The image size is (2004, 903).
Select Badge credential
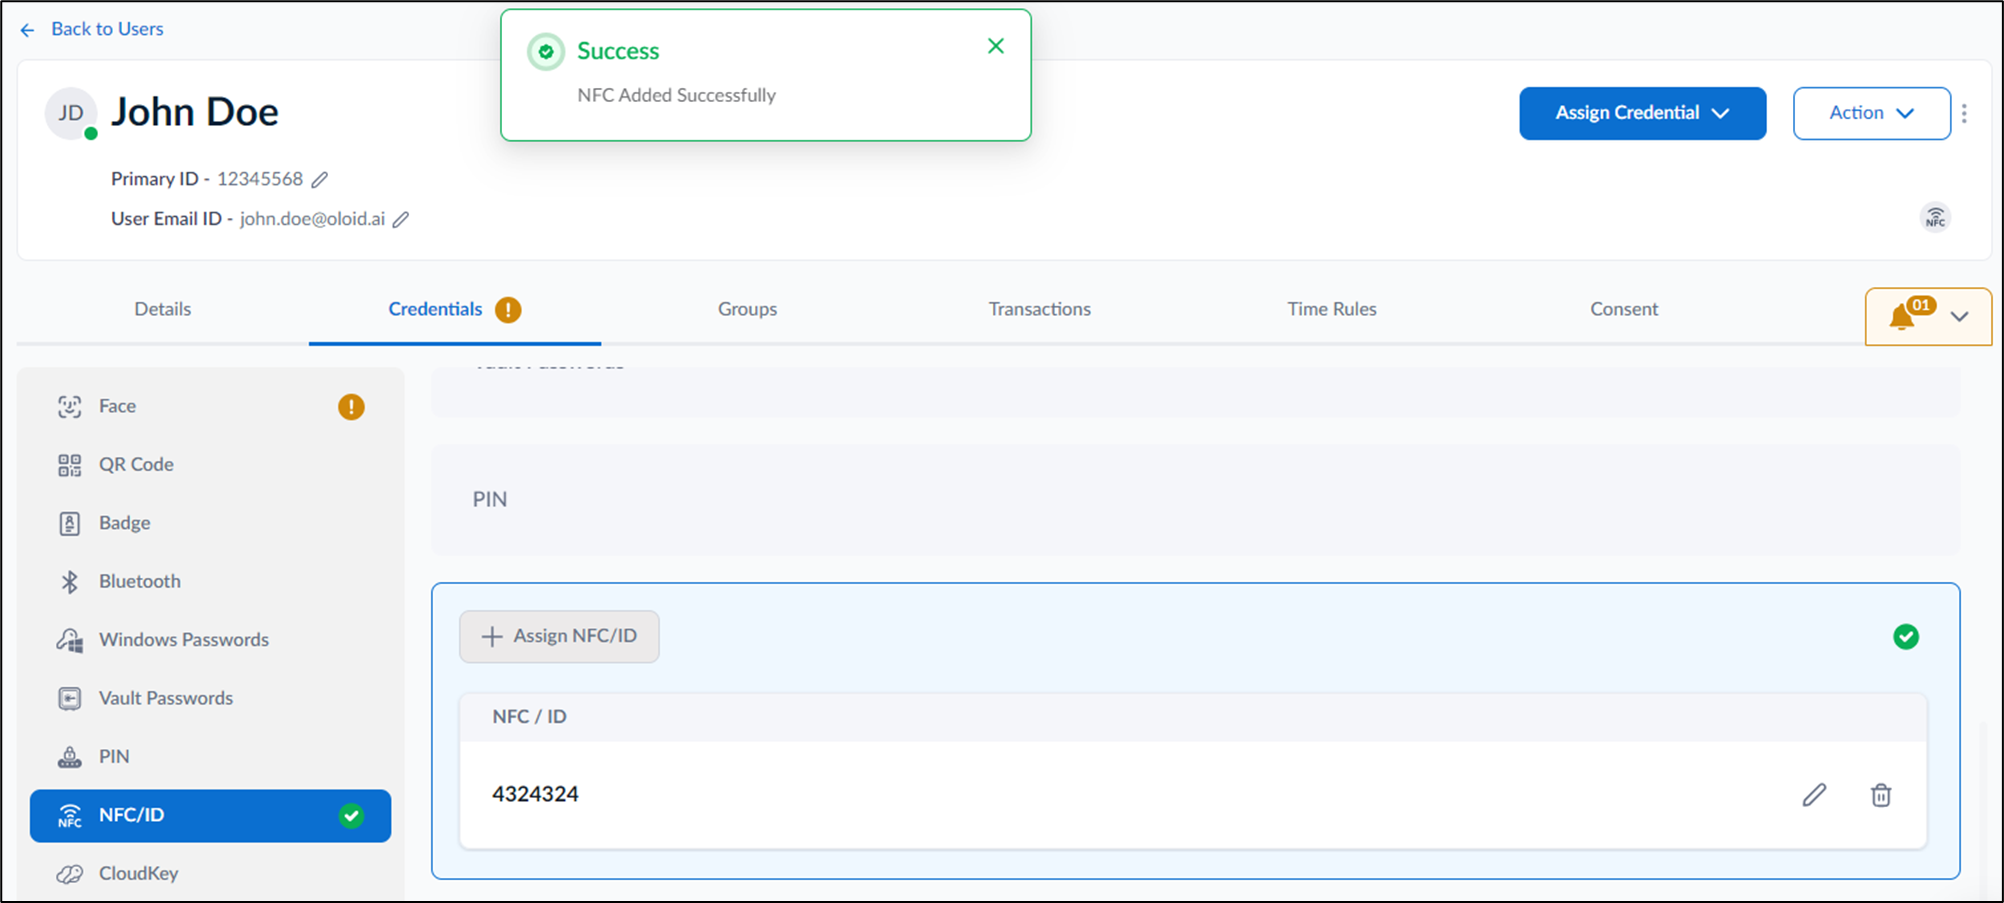[x=211, y=523]
